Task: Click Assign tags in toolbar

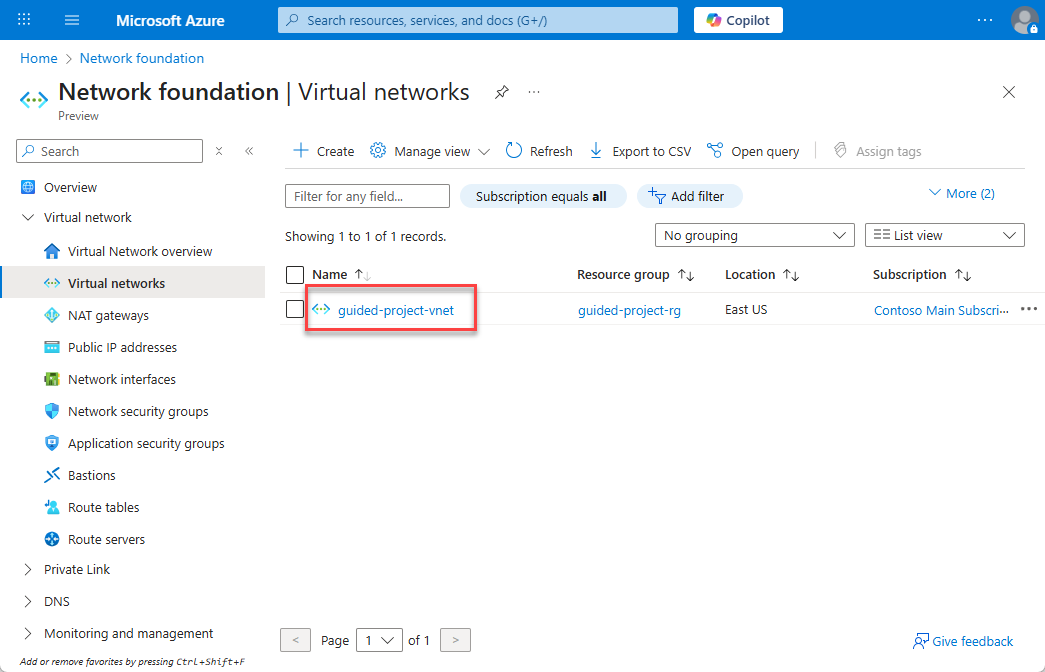Action: (x=877, y=151)
